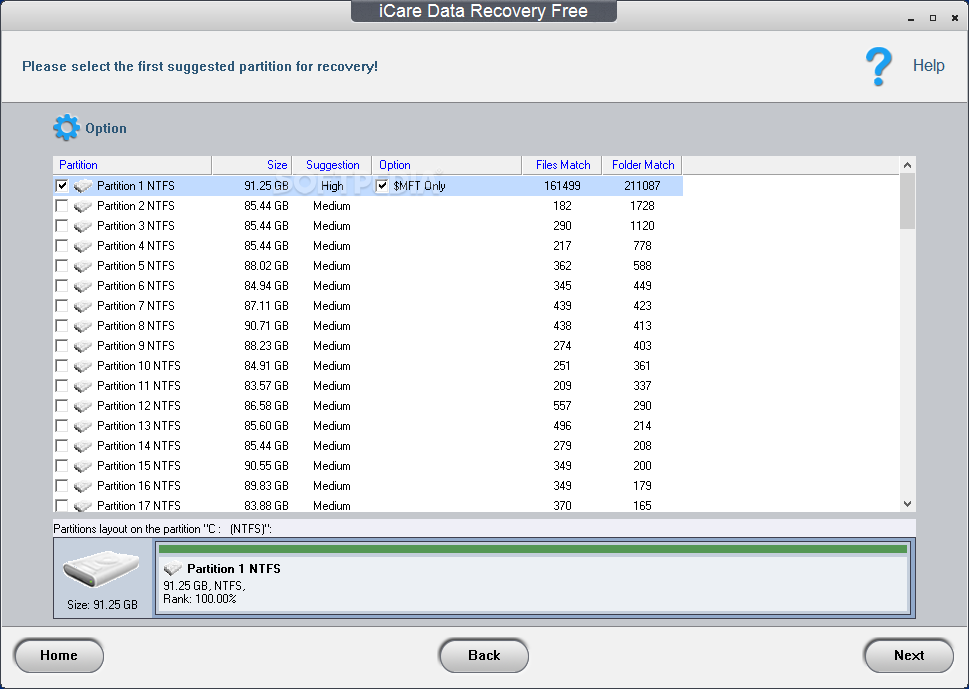Maximize the iCare Data Recovery window
969x689 pixels.
point(933,19)
